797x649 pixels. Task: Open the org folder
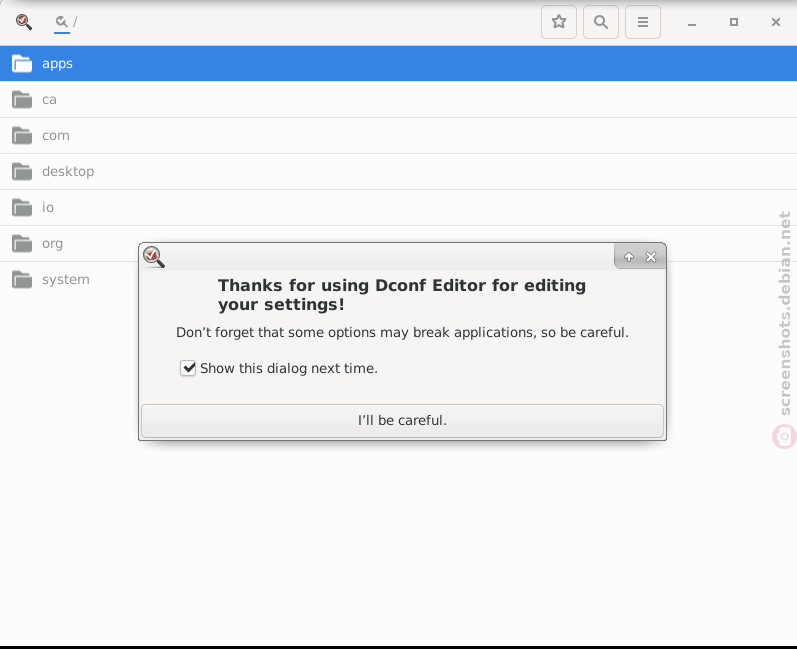click(71, 244)
